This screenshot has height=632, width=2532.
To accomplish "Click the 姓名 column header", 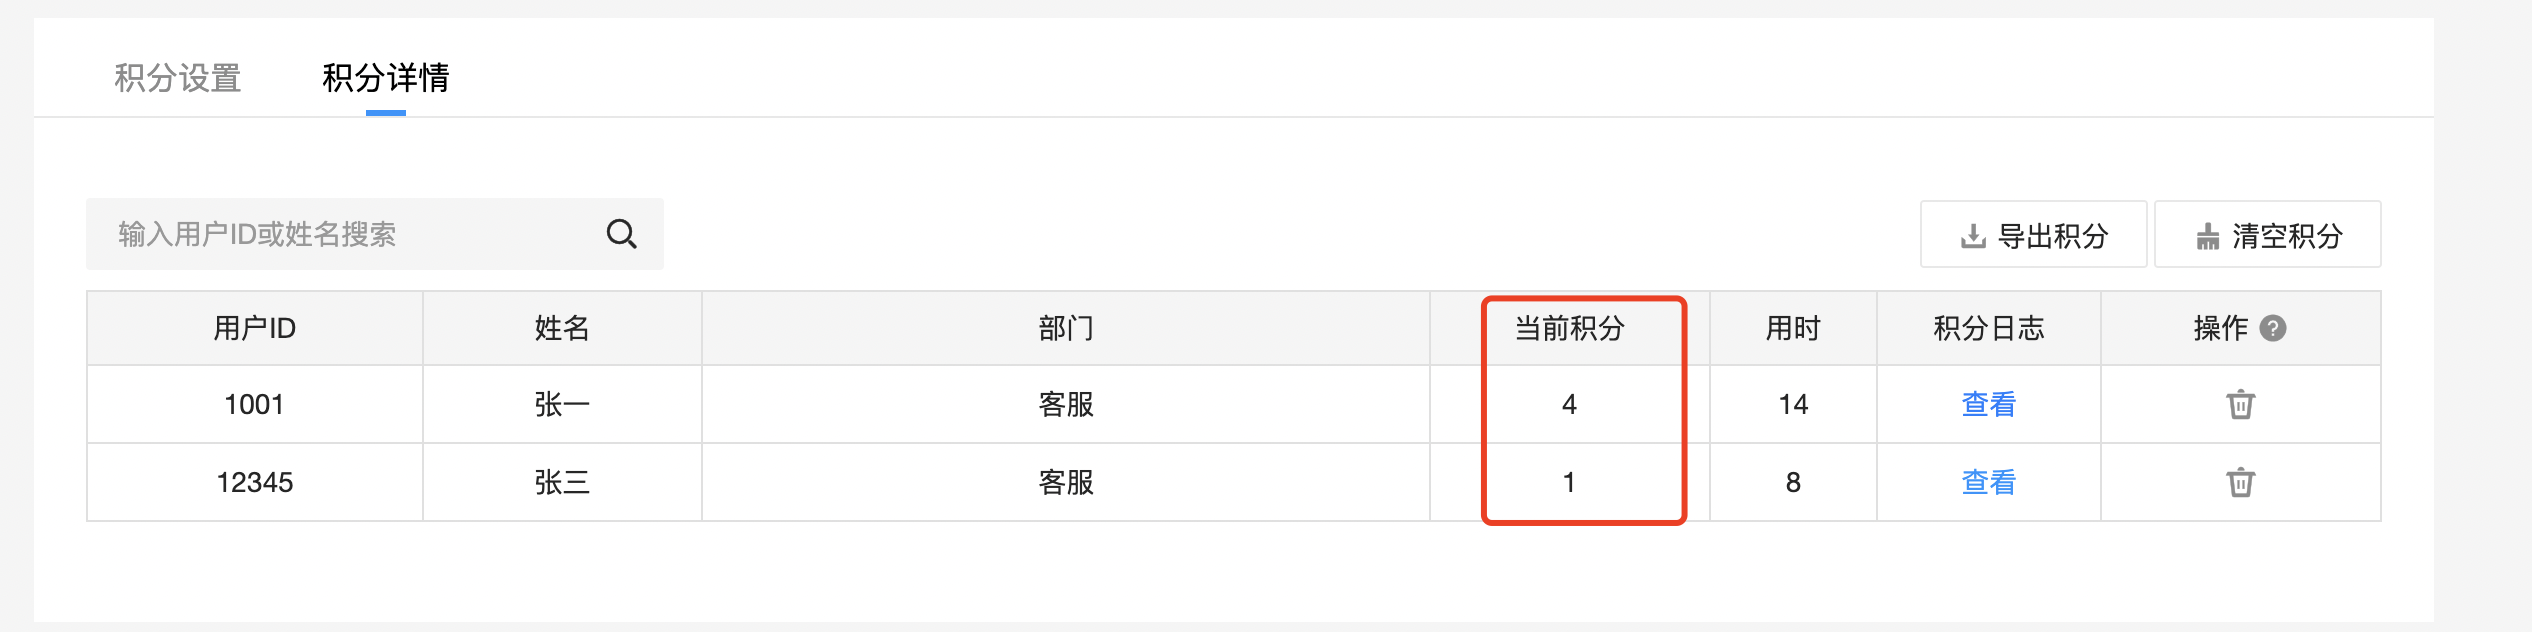I will 562,328.
